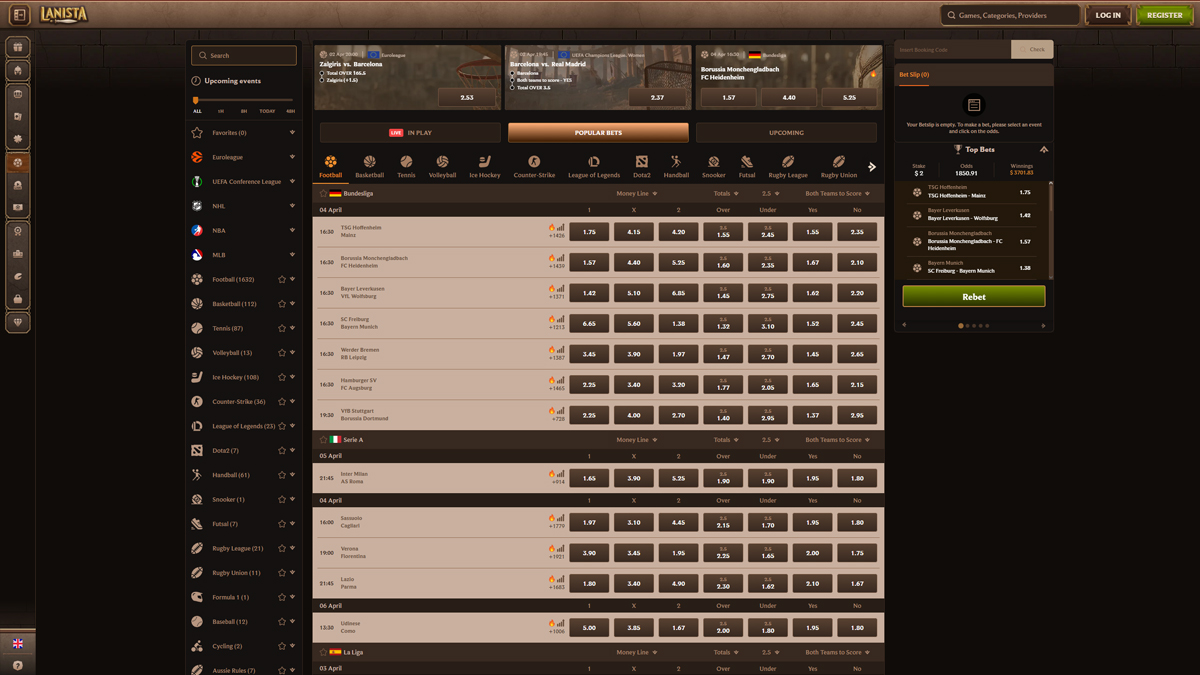The image size is (1200, 675).
Task: Toggle favorite star for the Tennis category
Action: click(x=282, y=329)
